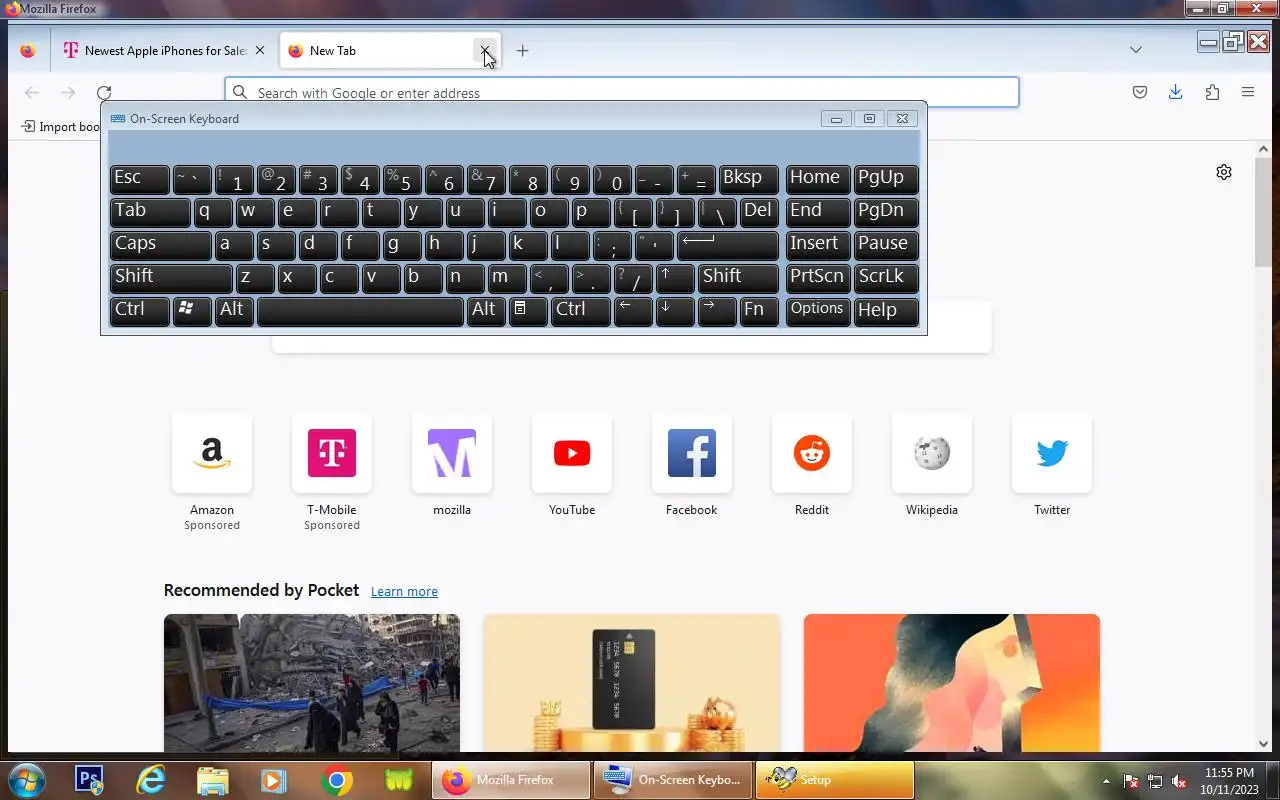Switch to Setup taskbar button

[x=835, y=780]
